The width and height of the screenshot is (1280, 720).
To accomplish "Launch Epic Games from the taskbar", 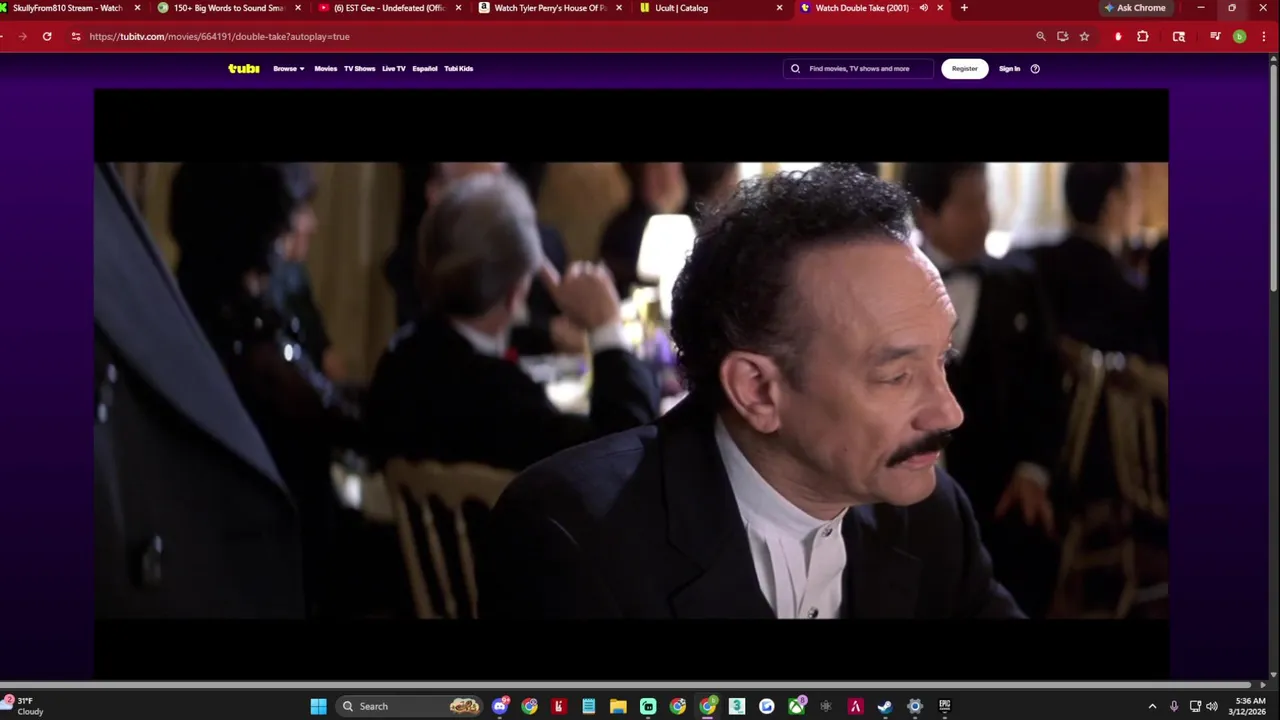I will pyautogui.click(x=944, y=706).
